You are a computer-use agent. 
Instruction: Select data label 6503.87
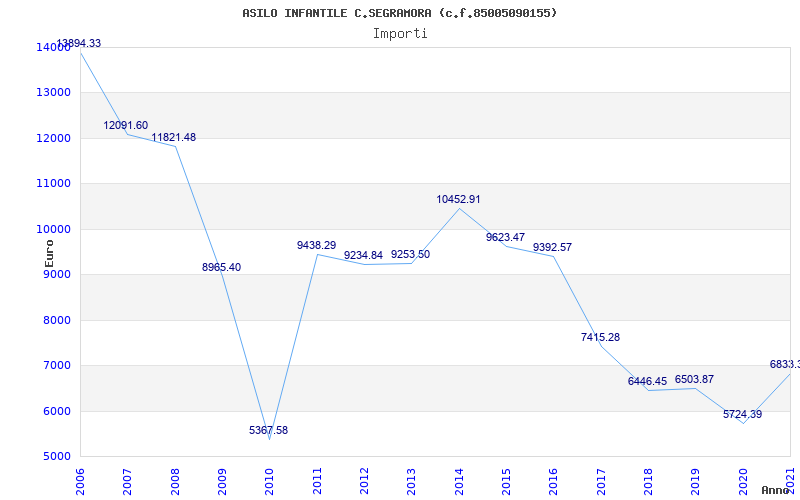694,380
